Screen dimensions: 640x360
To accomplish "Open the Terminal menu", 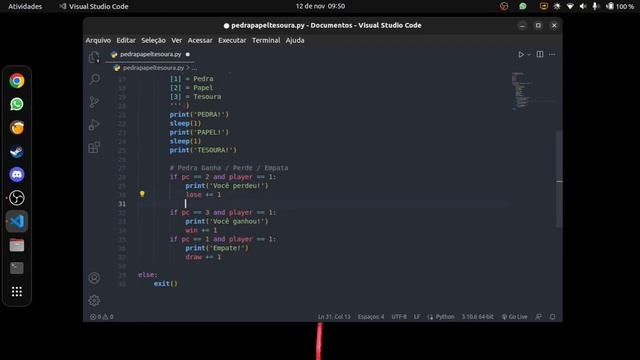I will tap(266, 40).
